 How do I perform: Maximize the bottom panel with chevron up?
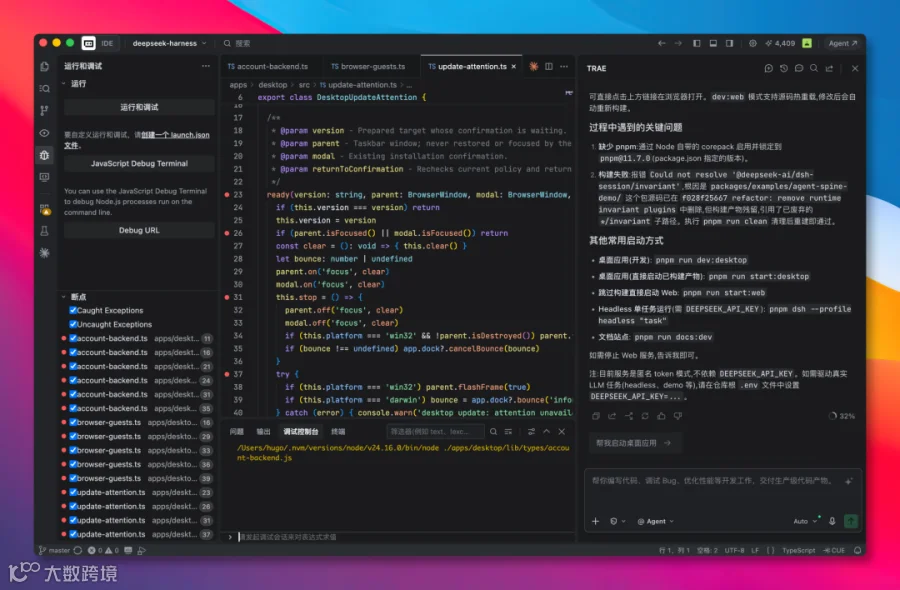[546, 432]
